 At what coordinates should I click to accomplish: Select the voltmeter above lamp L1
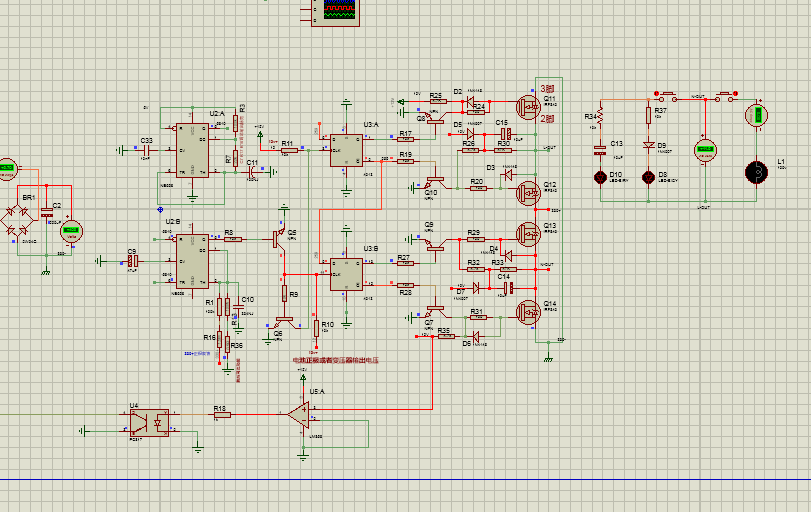pos(756,115)
